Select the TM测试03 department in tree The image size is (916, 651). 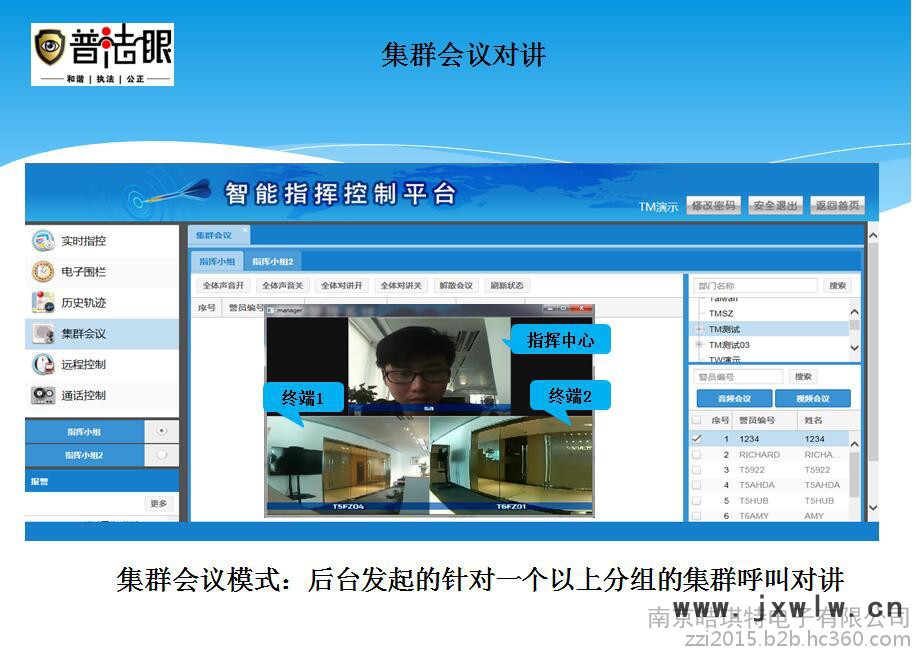point(729,345)
